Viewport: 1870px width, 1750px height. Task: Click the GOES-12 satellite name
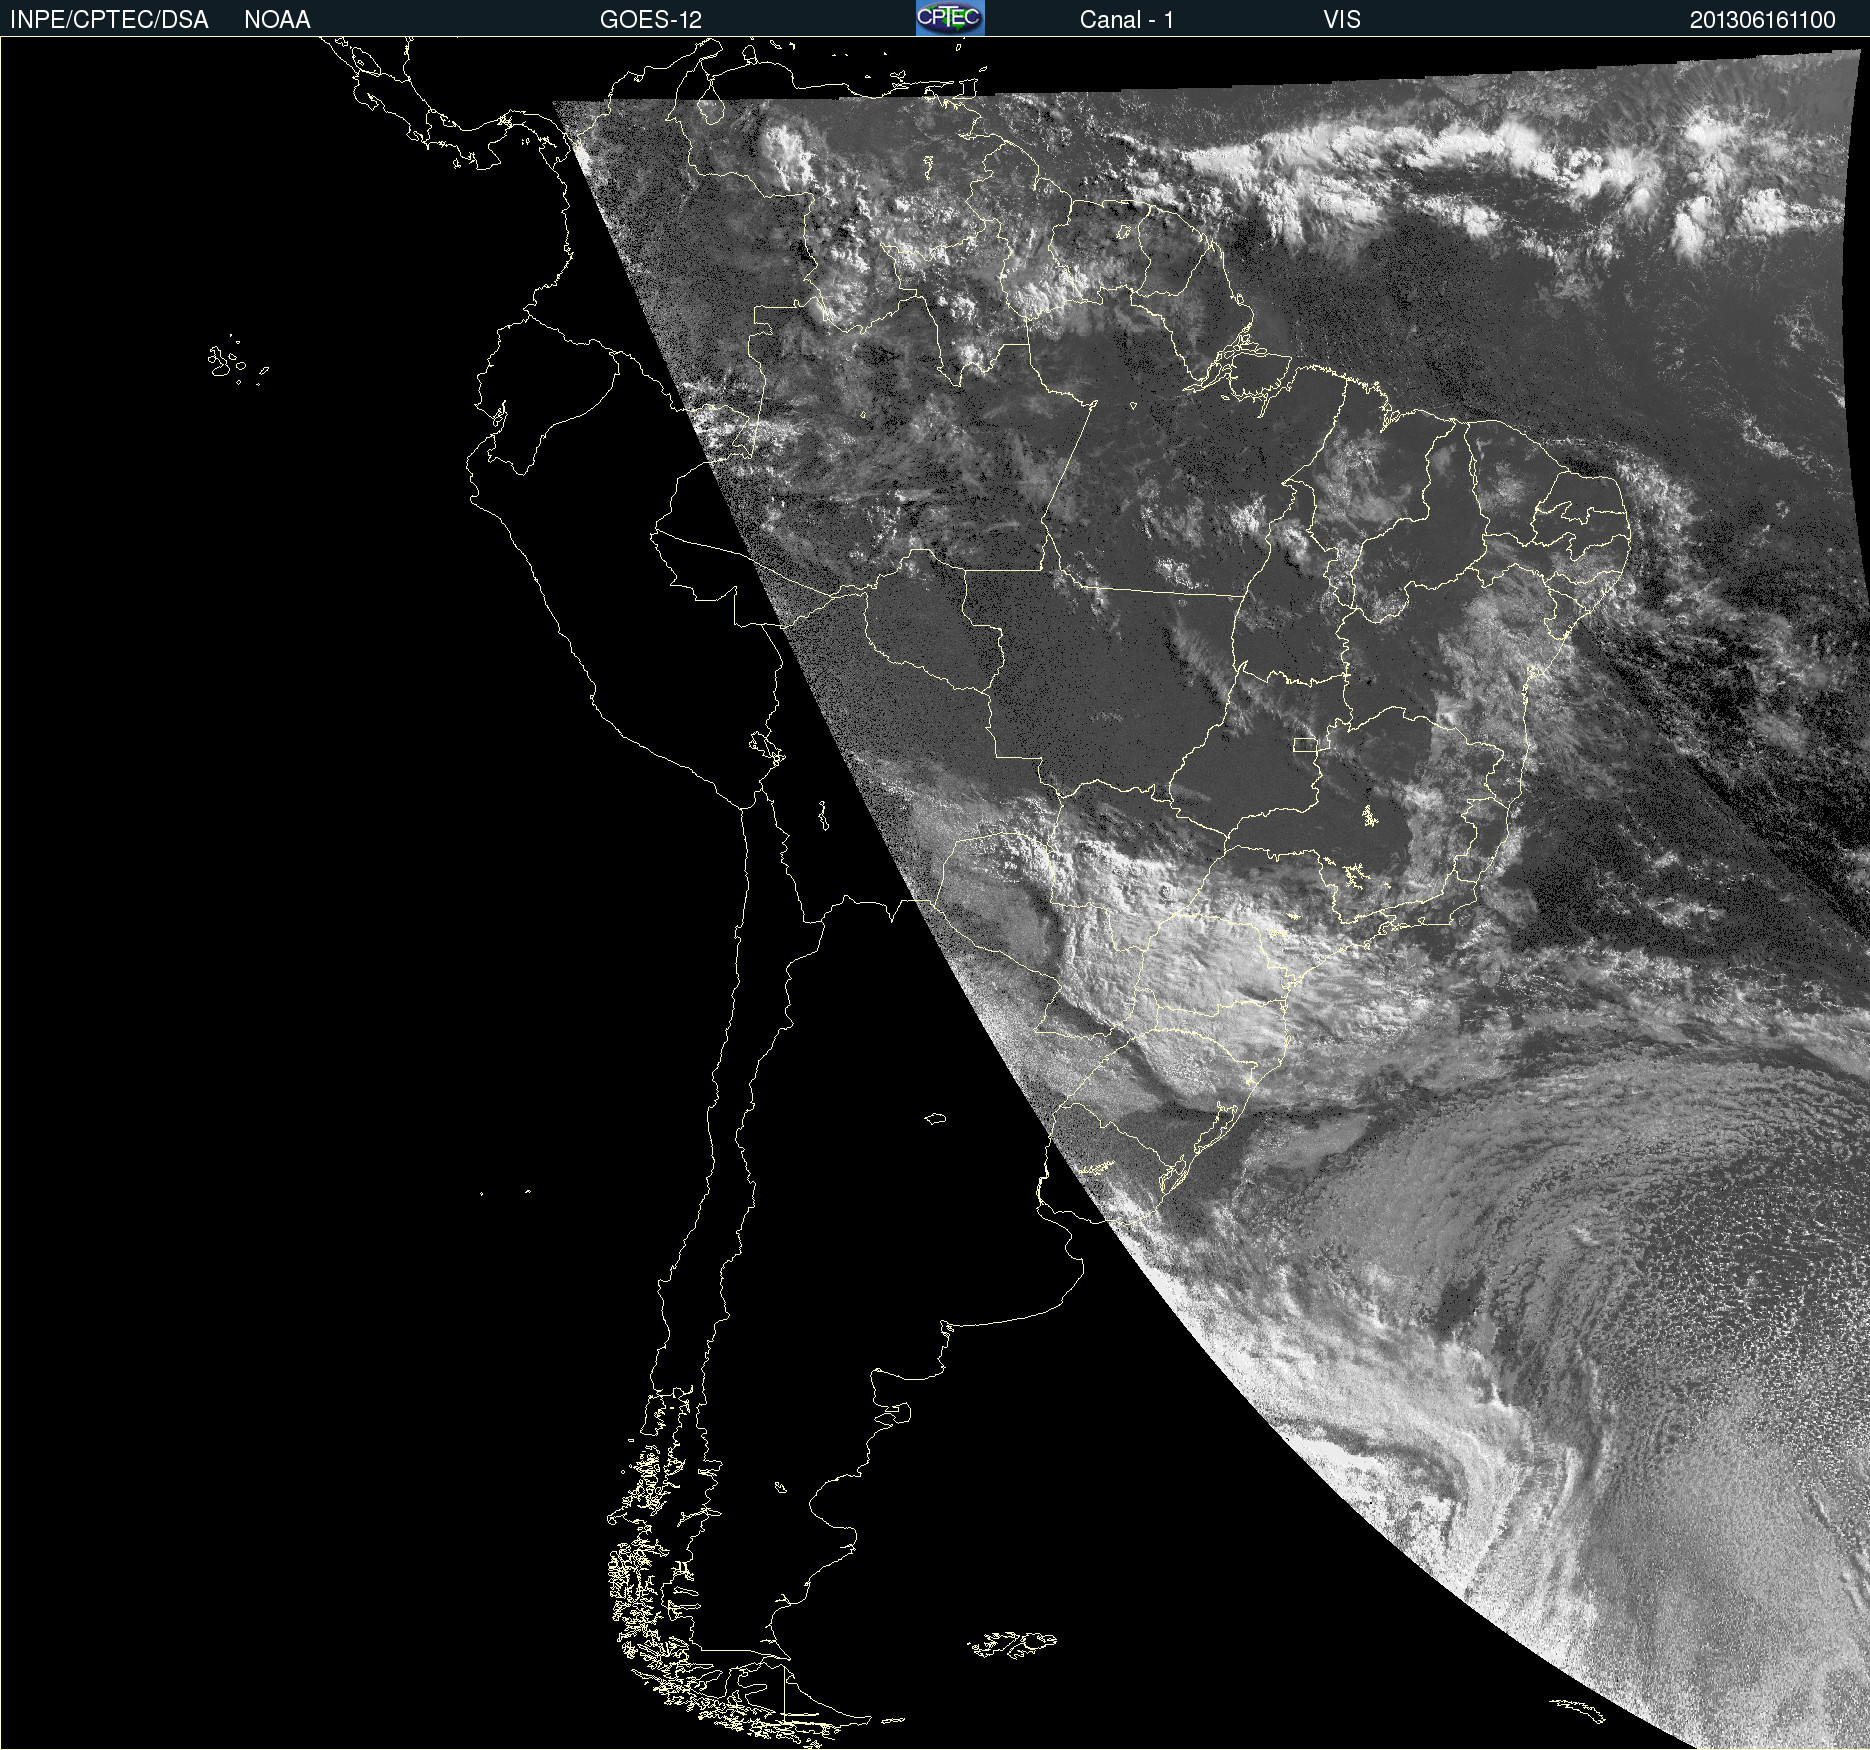(x=651, y=20)
